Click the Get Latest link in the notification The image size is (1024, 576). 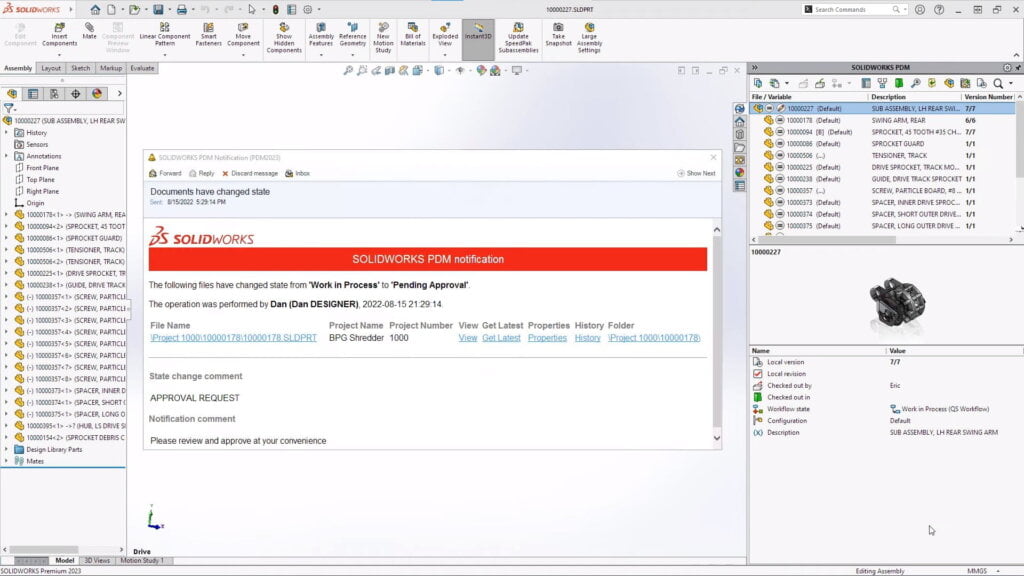[501, 338]
